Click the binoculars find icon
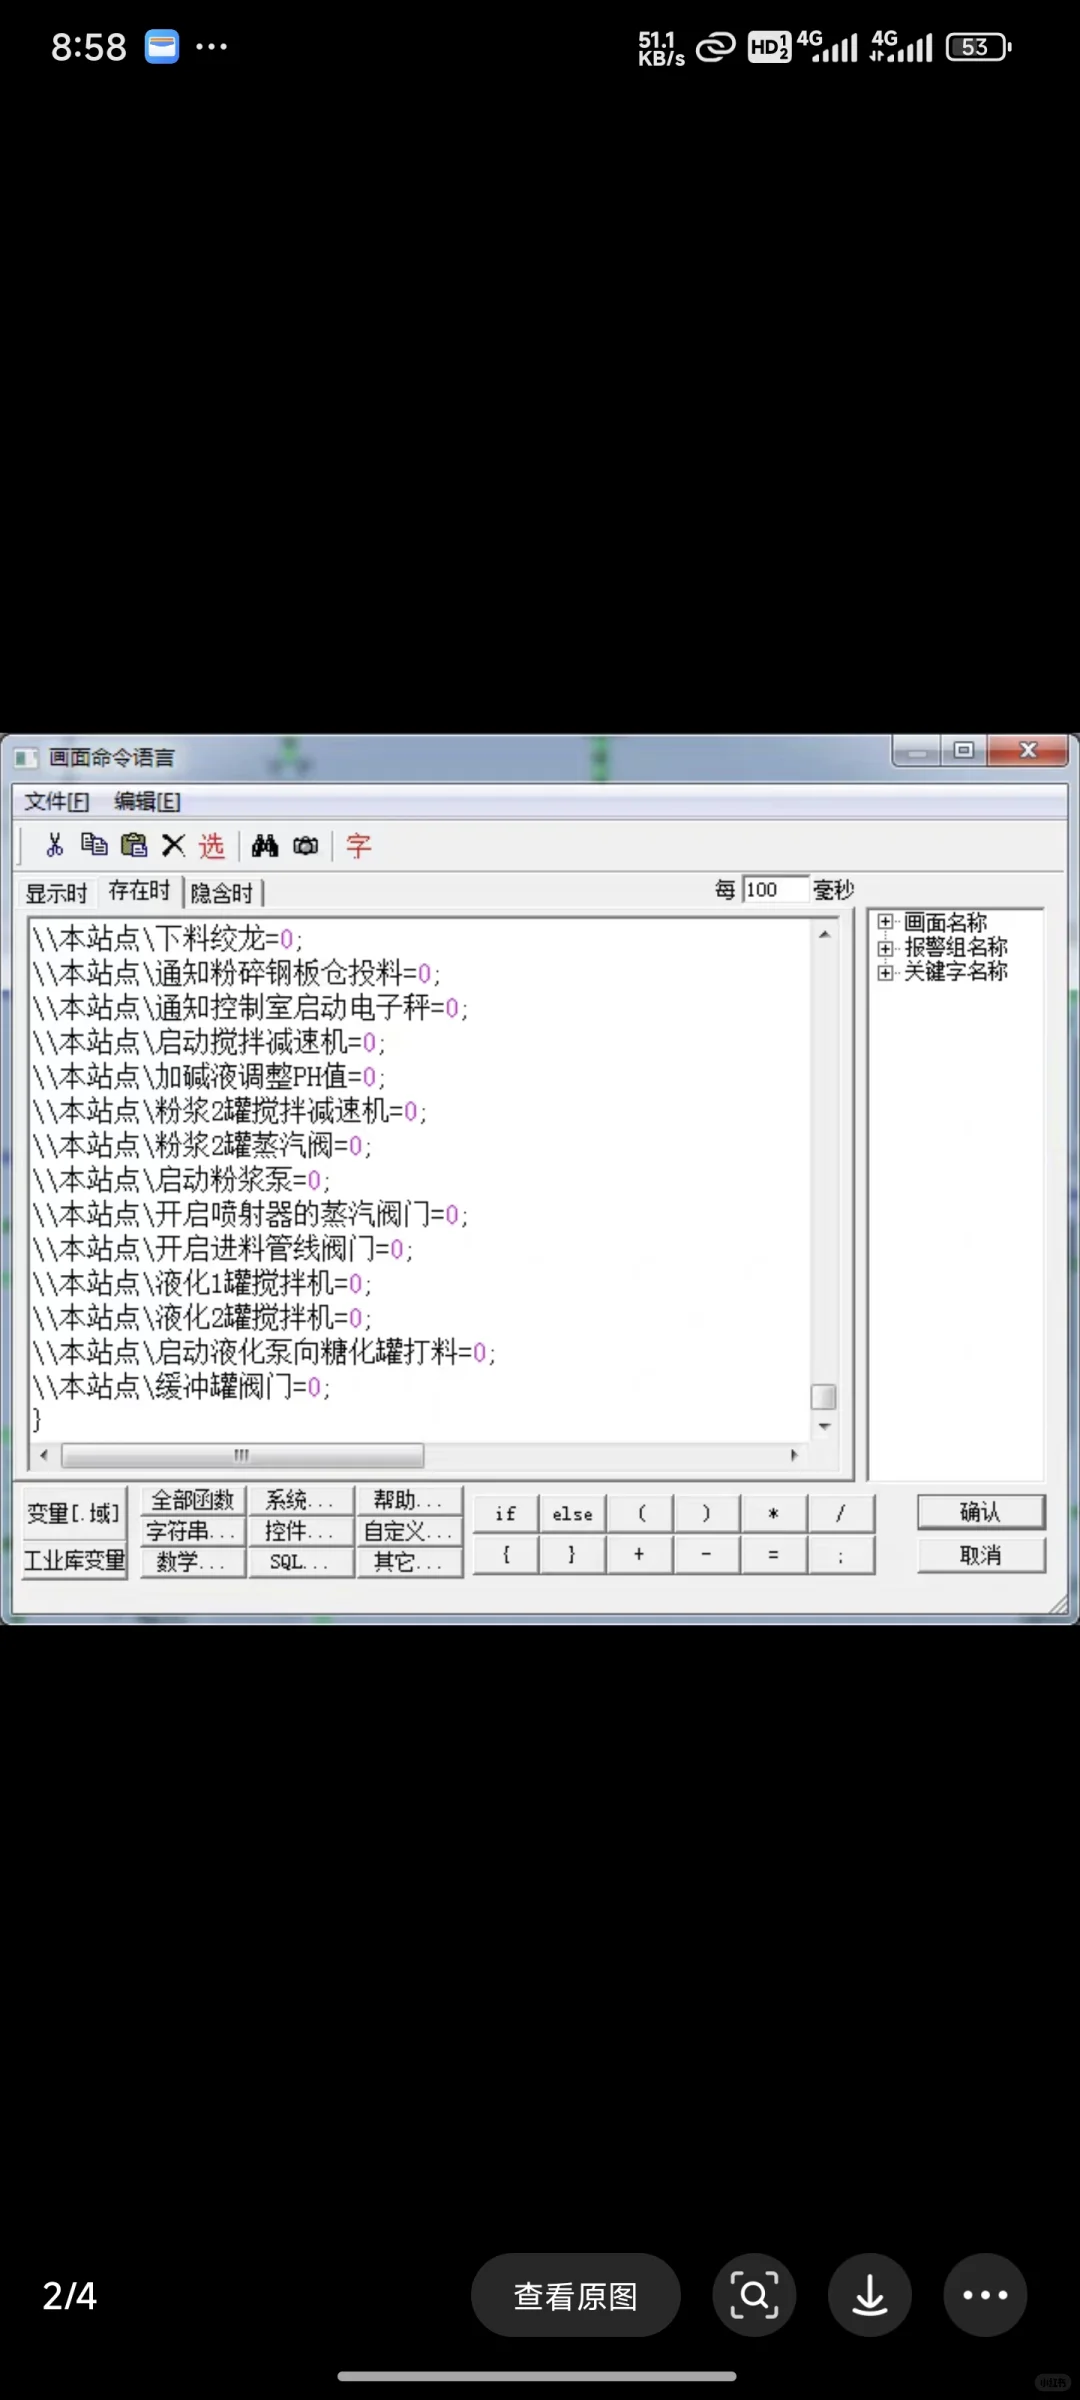The height and width of the screenshot is (2400, 1080). pos(265,846)
